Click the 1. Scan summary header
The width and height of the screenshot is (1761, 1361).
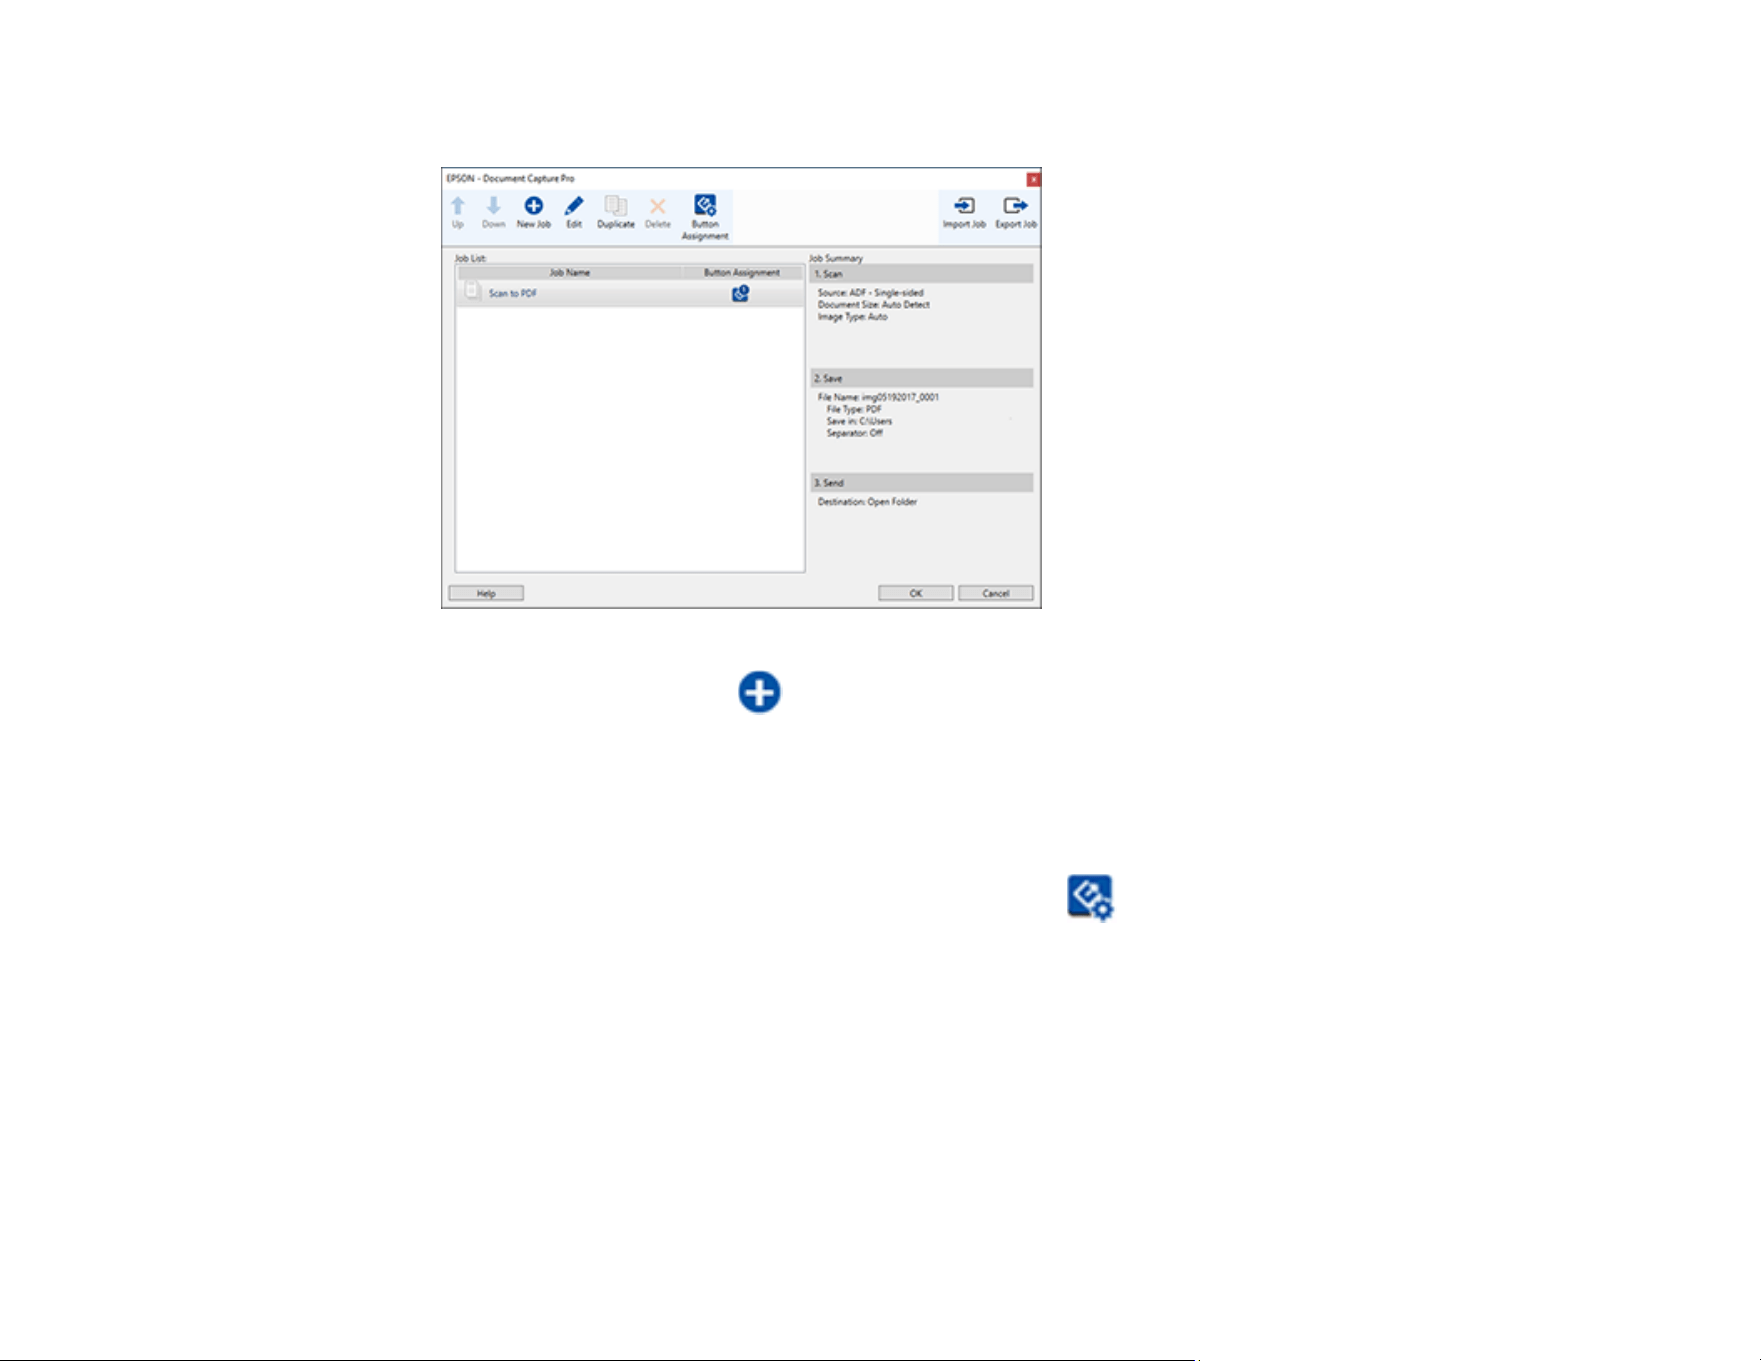click(921, 274)
